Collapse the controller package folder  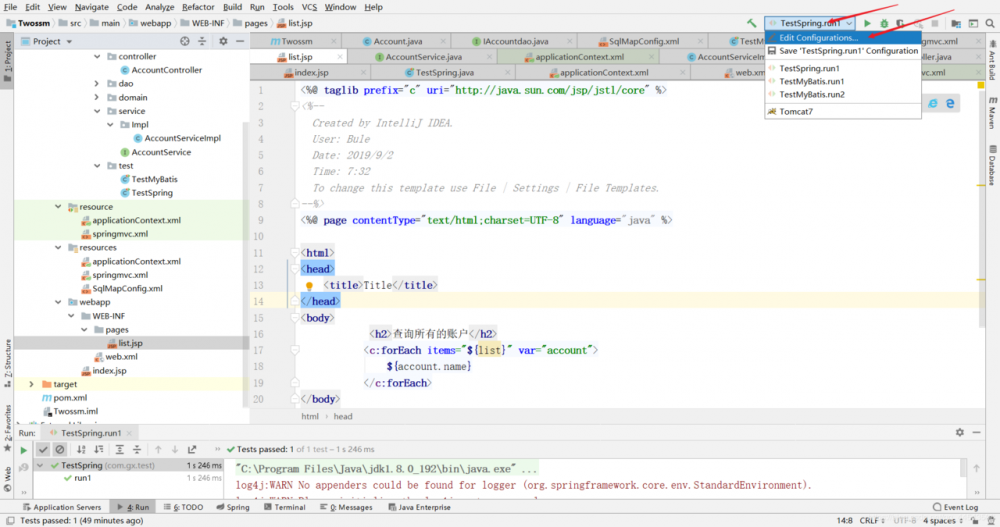[97, 56]
